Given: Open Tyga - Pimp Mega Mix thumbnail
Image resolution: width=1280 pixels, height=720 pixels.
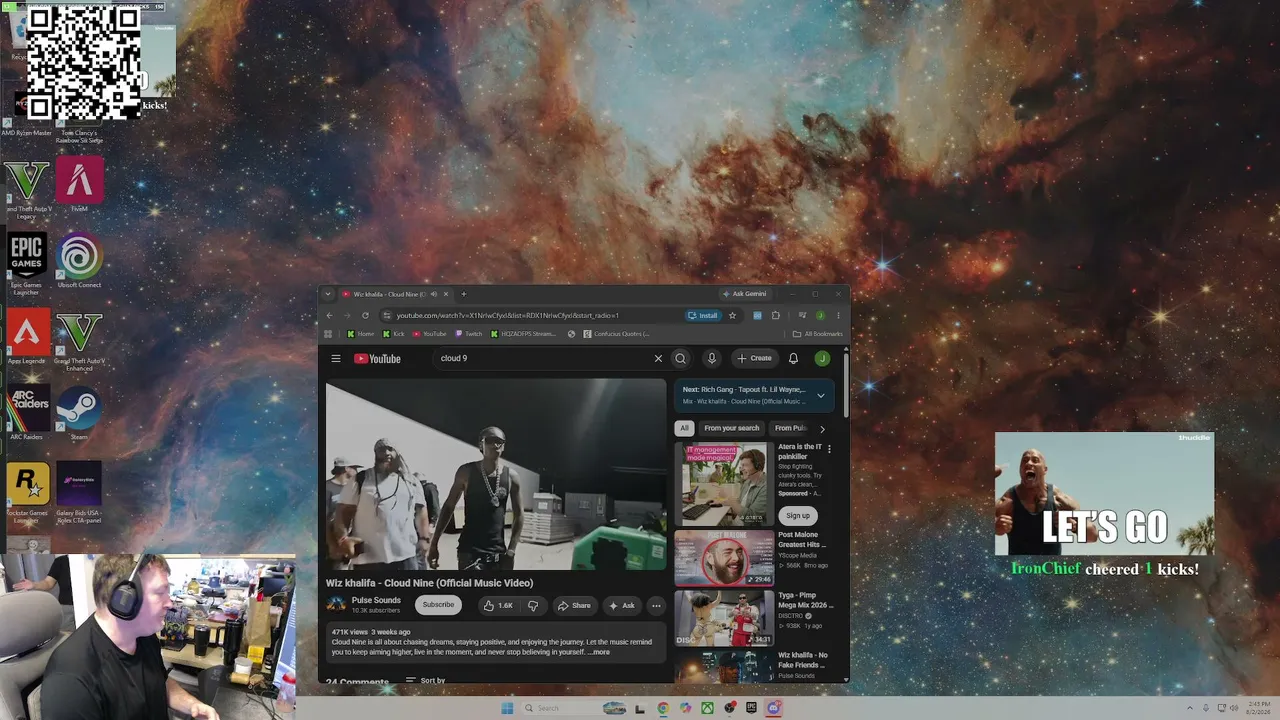Looking at the screenshot, I should click(725, 618).
